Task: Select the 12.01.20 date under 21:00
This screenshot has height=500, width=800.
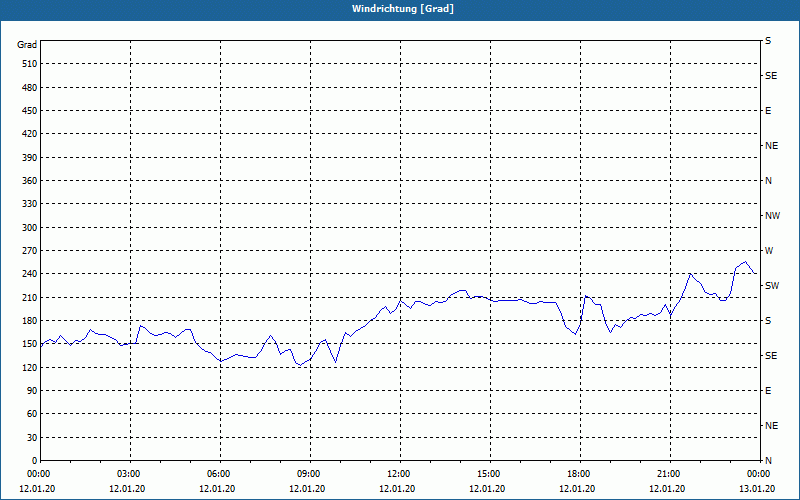Action: pos(667,489)
